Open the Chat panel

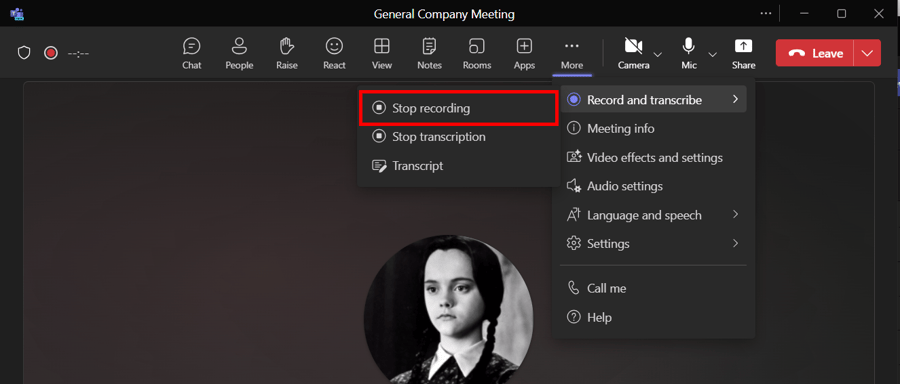(x=191, y=53)
